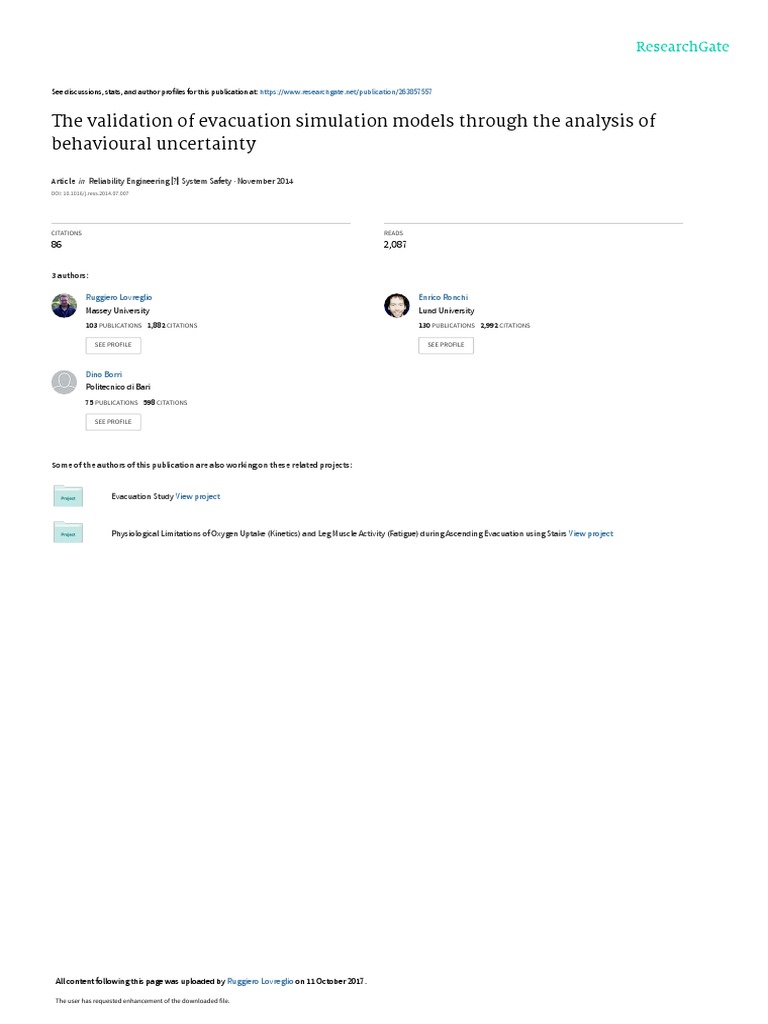Click Ruggiero Lovreglio's profile photo
This screenshot has width=768, height=1024.
click(64, 305)
